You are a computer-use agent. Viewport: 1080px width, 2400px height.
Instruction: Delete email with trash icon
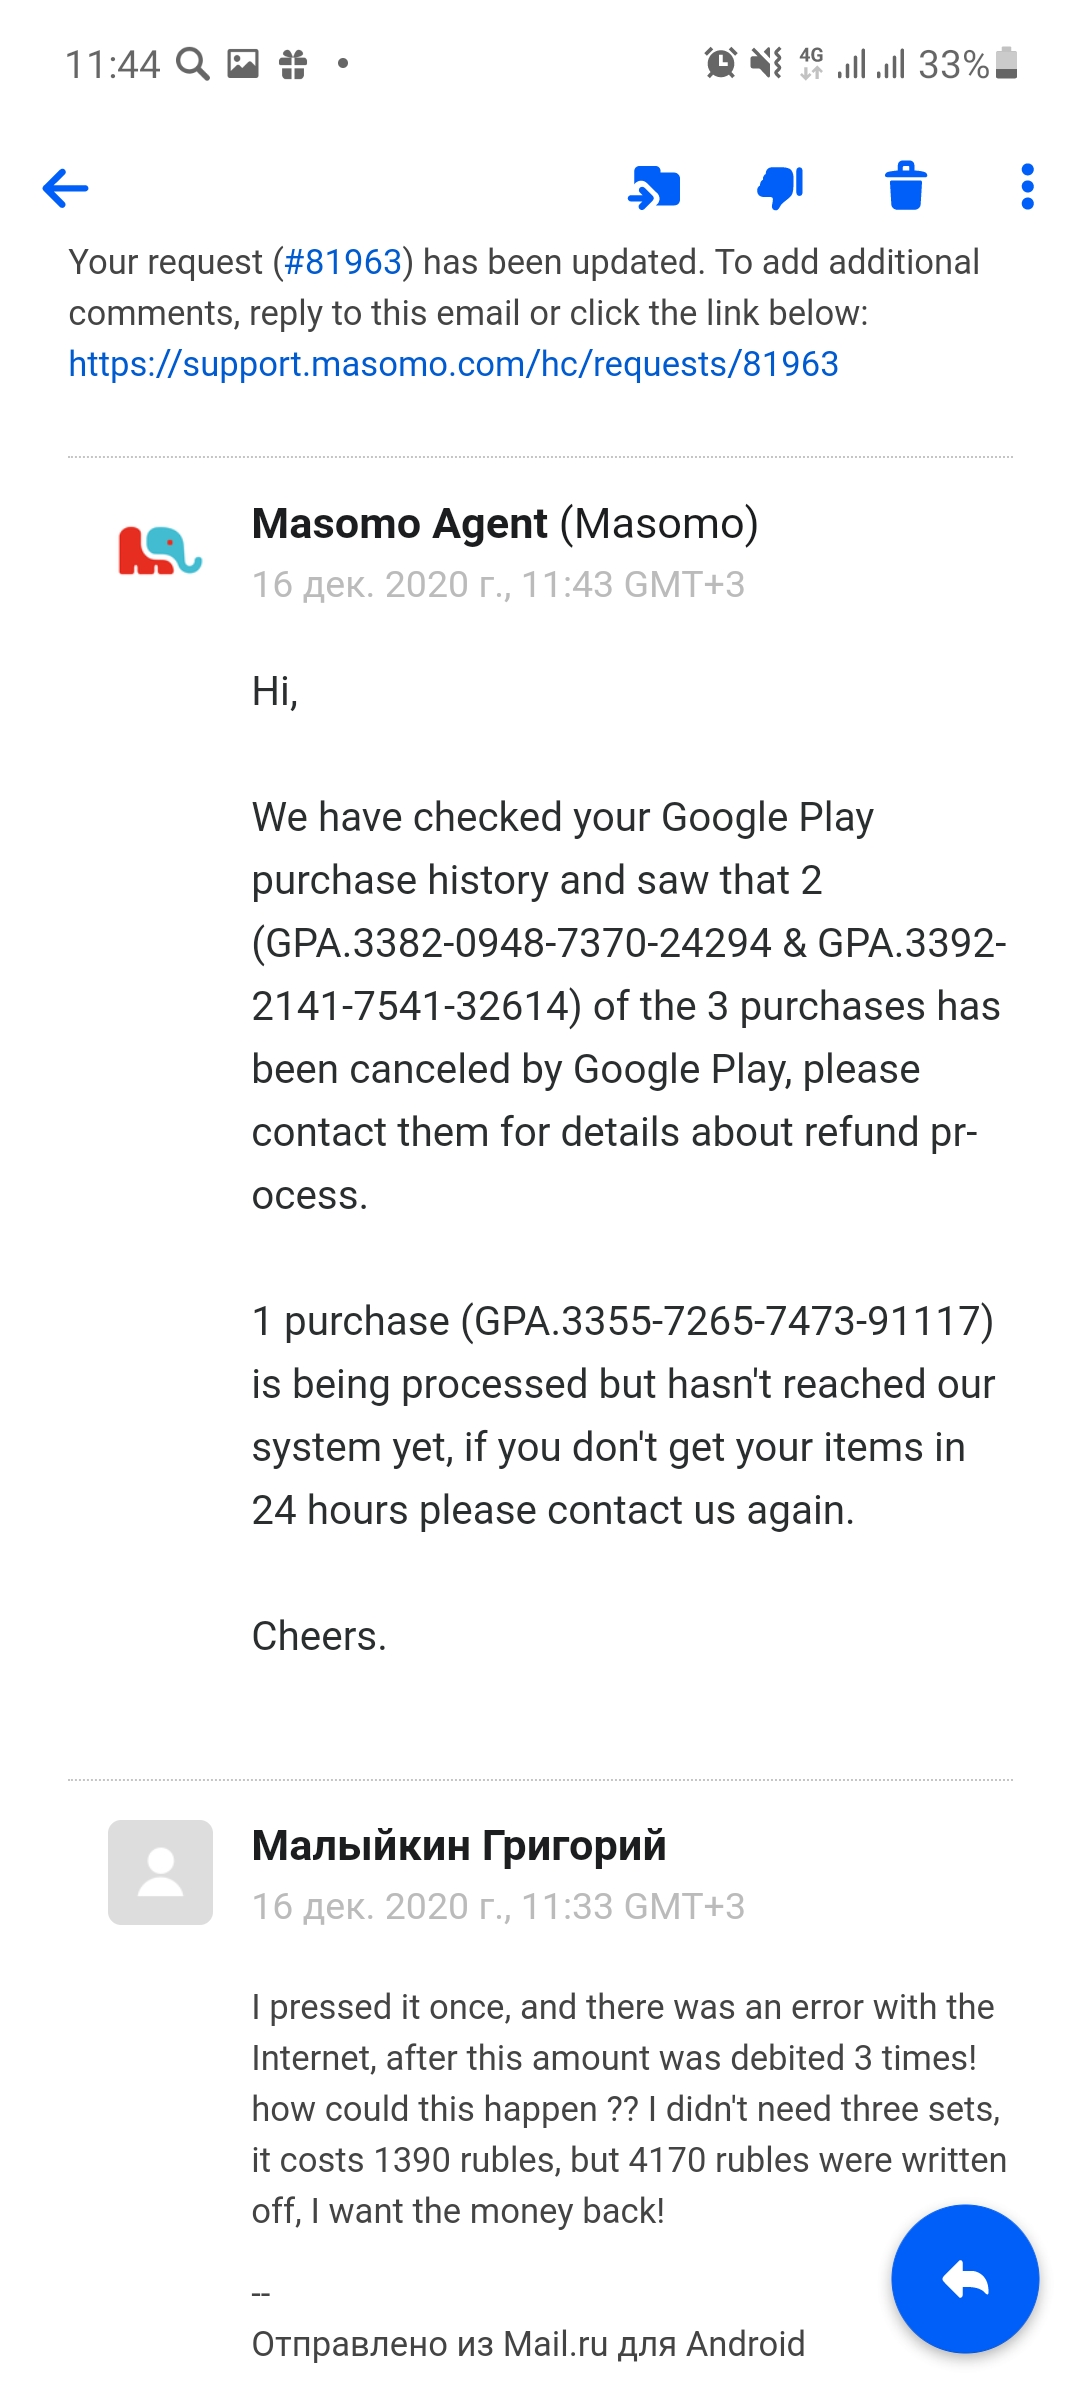point(906,186)
